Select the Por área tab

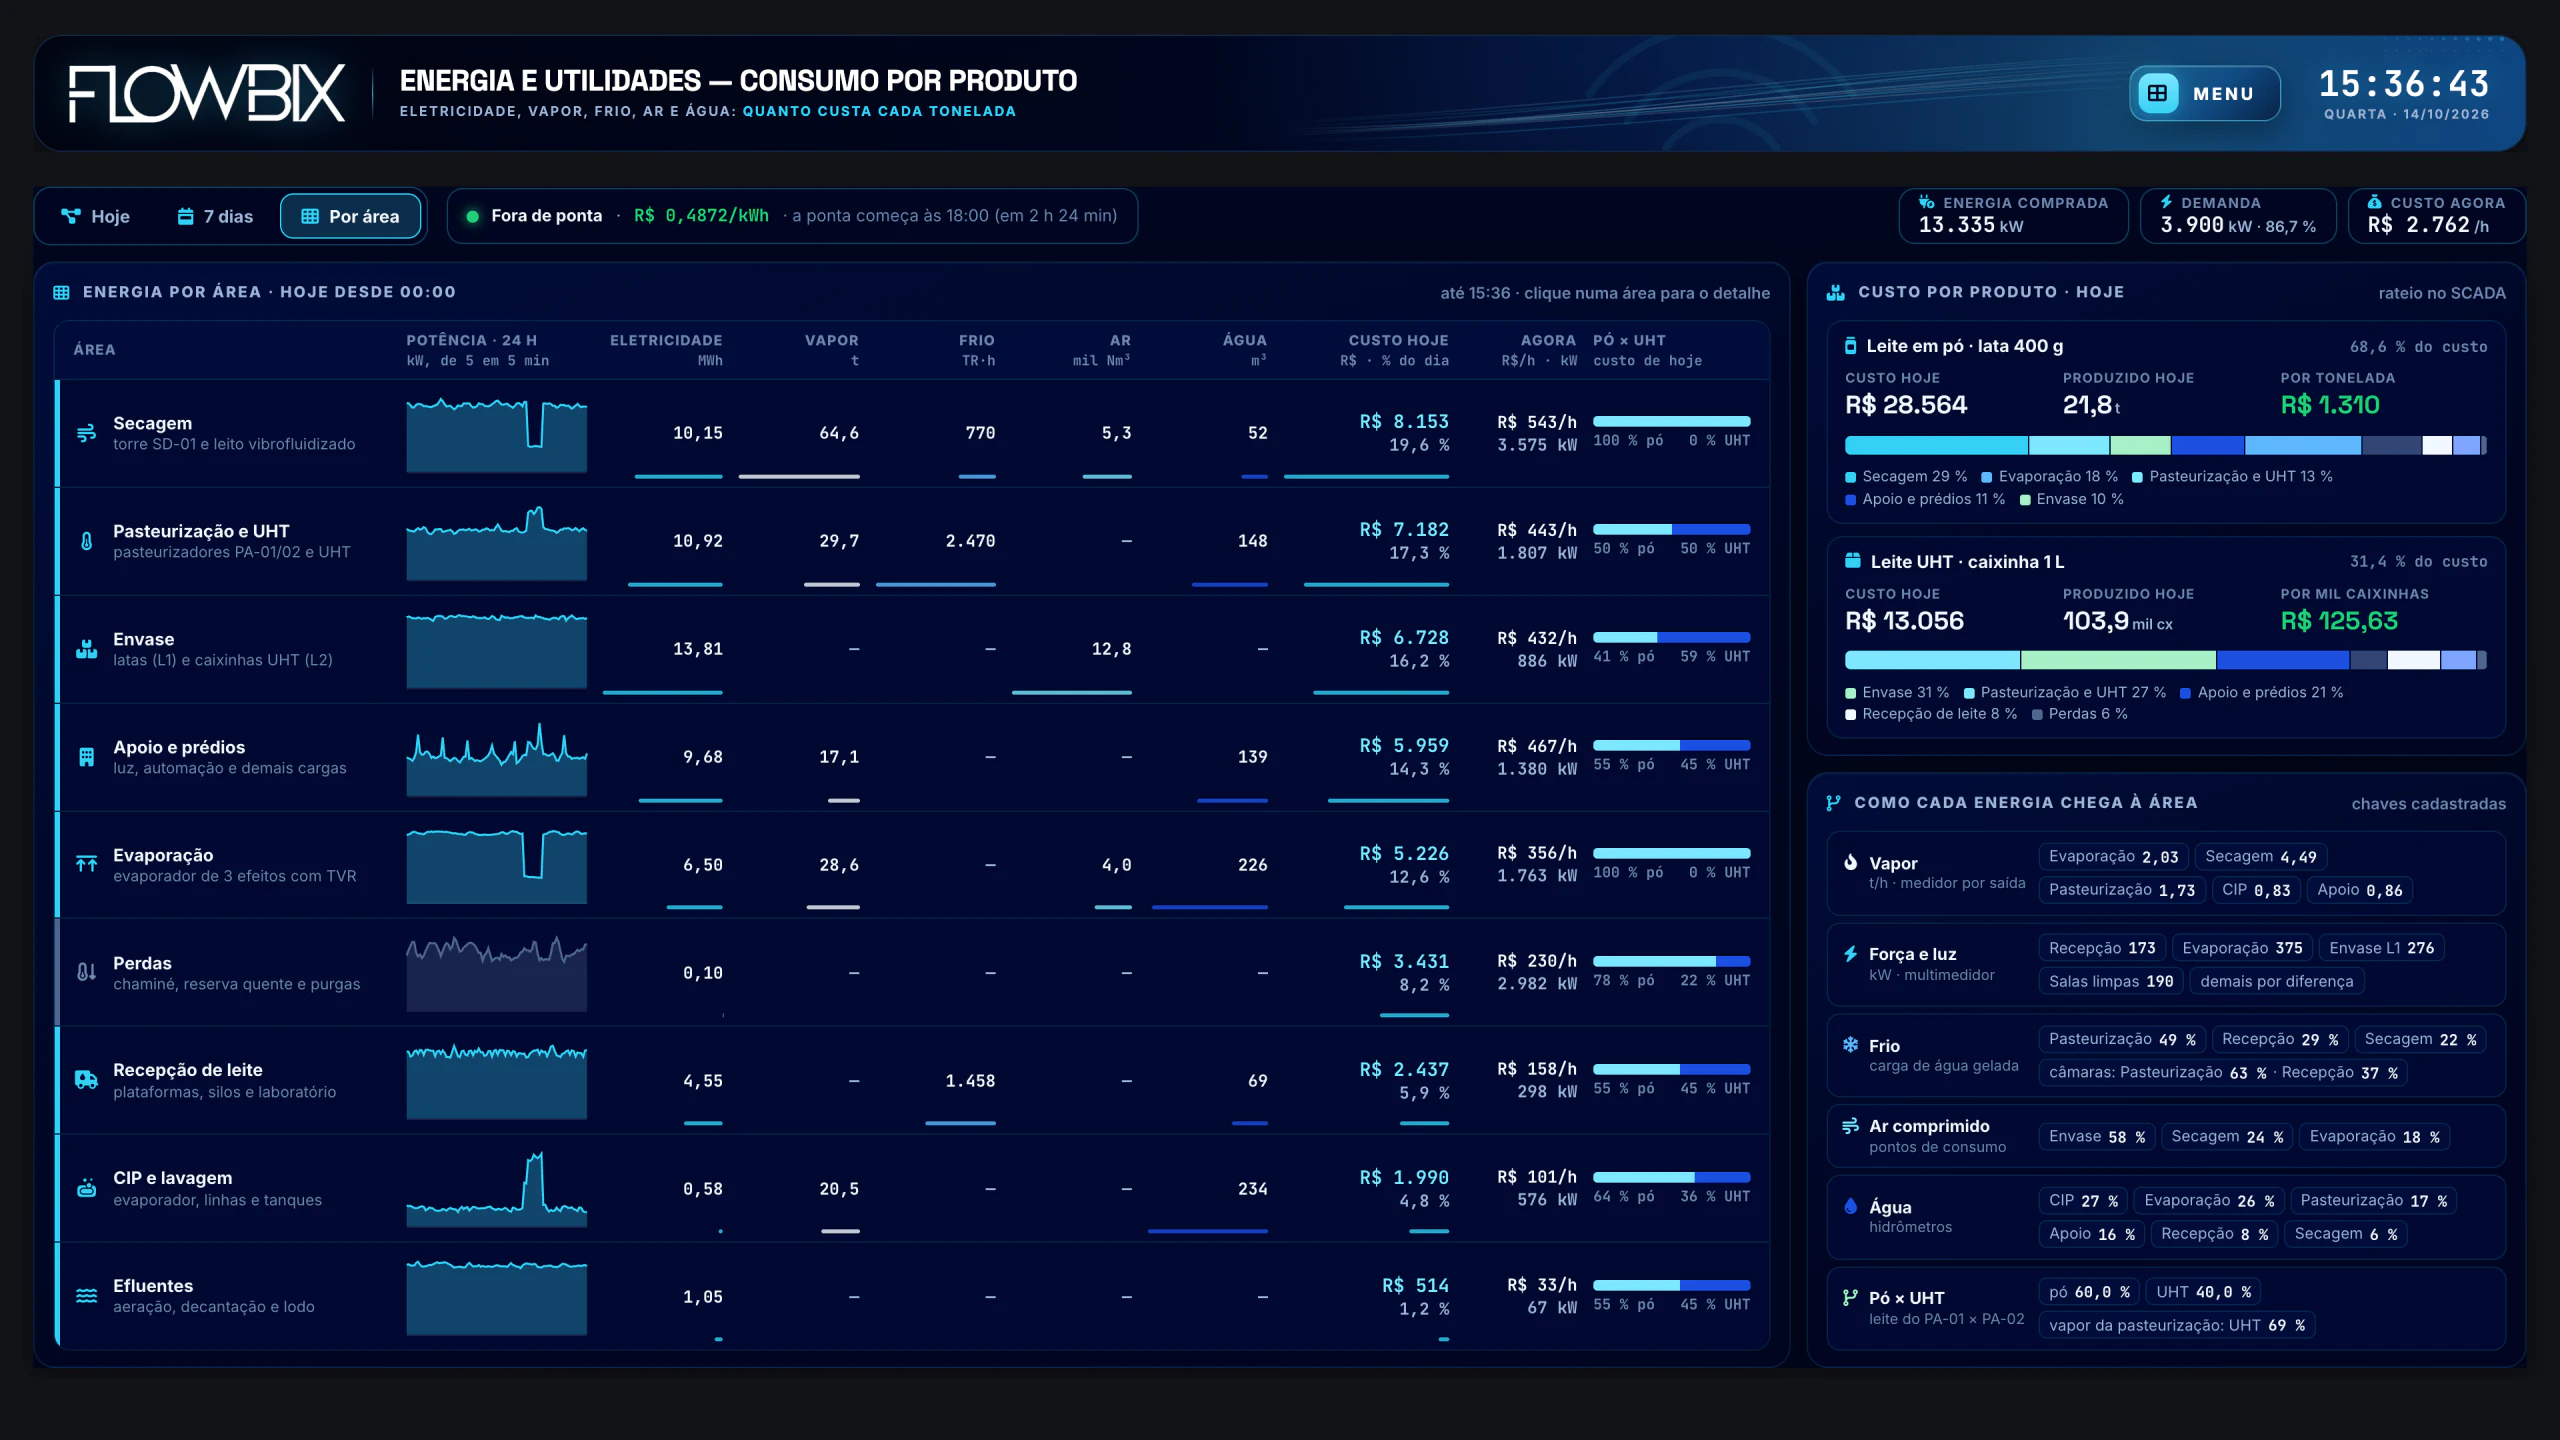(x=350, y=216)
